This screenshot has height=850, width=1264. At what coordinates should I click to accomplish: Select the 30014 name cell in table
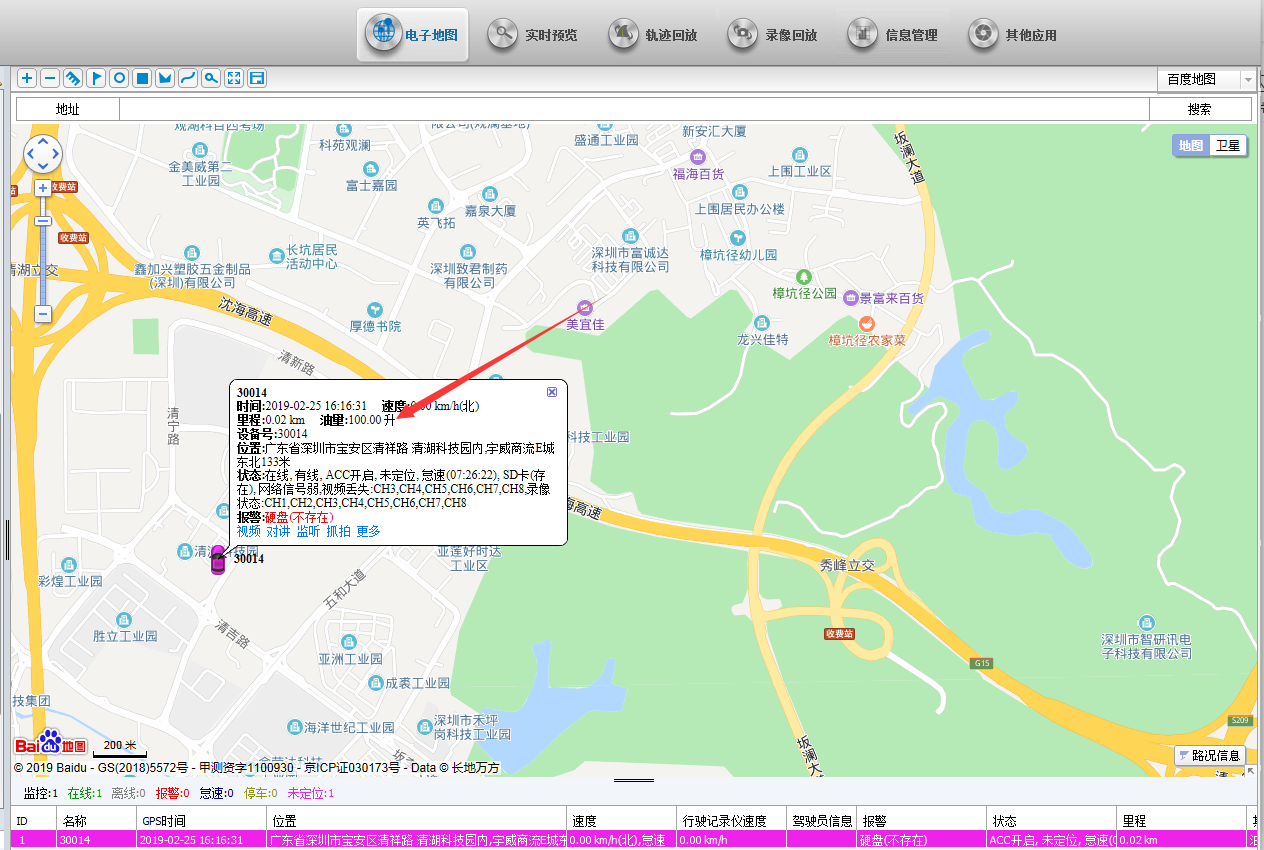pyautogui.click(x=96, y=840)
